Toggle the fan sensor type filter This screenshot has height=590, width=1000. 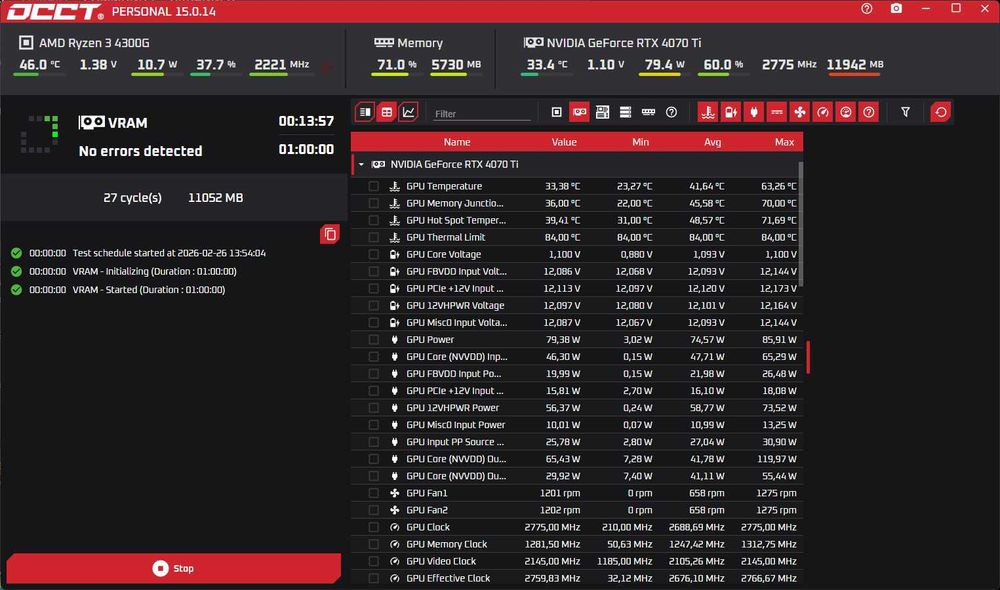coord(800,112)
